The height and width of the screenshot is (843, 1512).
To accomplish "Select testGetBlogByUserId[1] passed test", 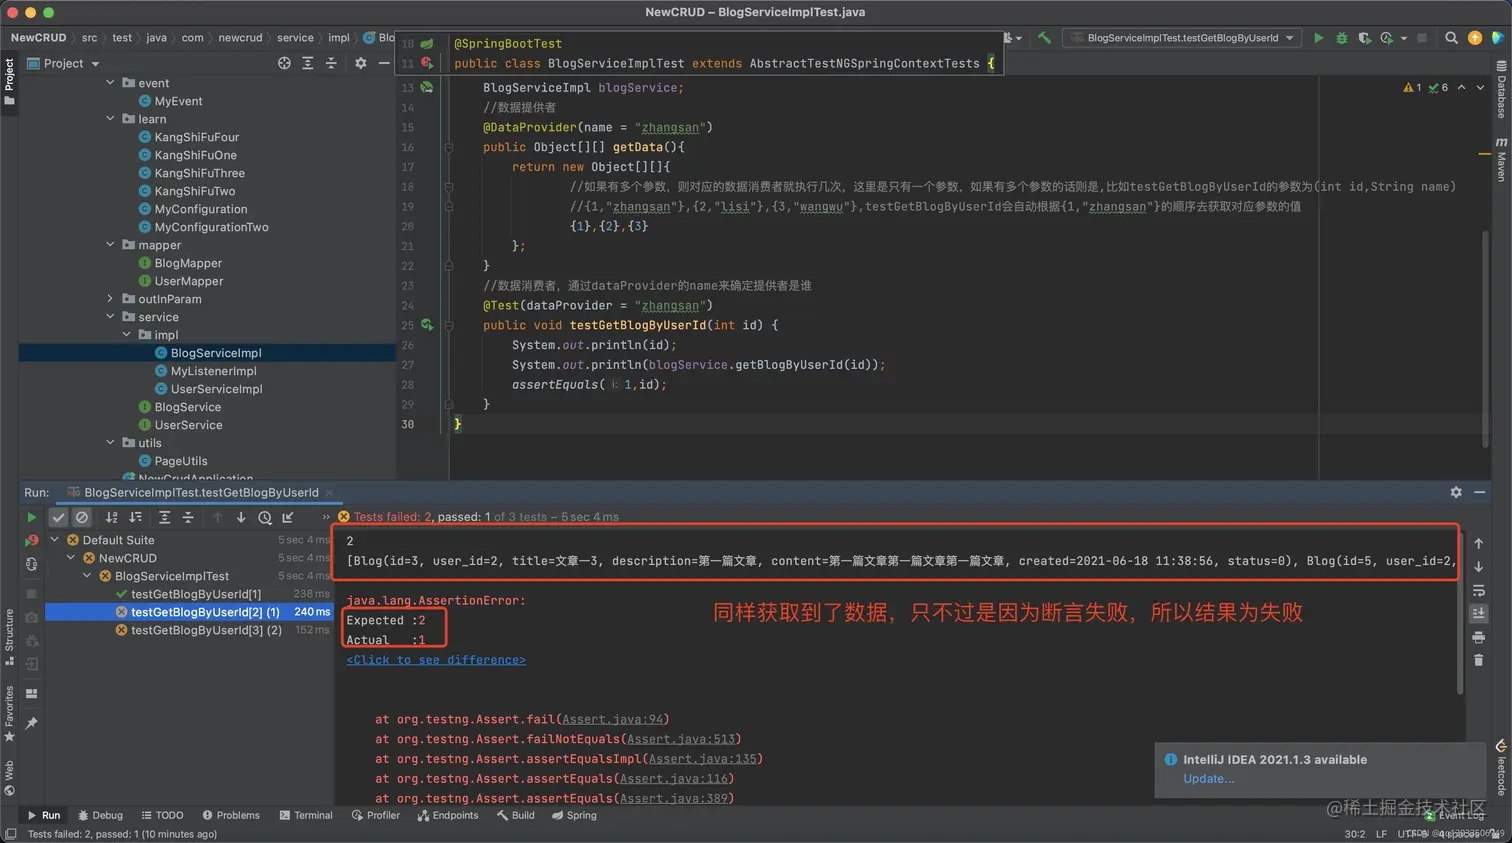I will click(x=196, y=594).
